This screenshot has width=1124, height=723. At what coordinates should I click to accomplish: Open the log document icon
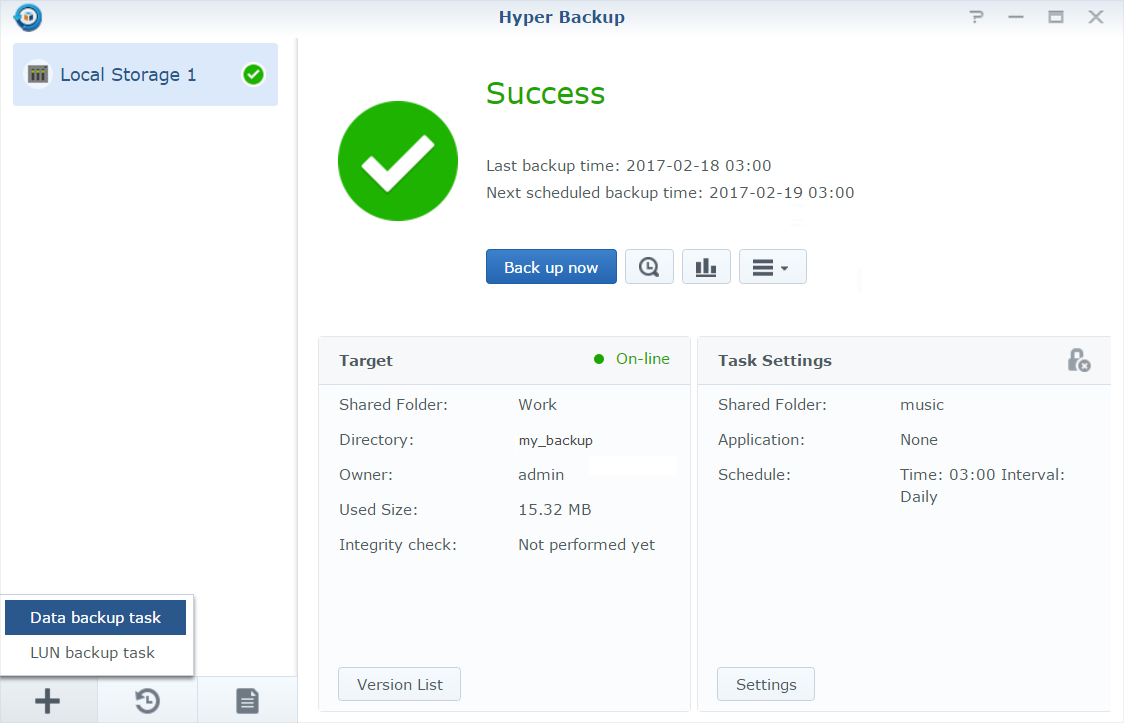pyautogui.click(x=247, y=701)
